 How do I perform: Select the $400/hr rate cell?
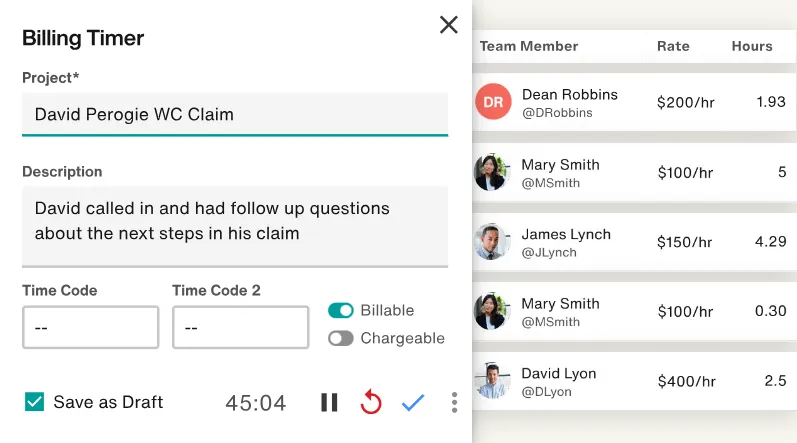[687, 382]
